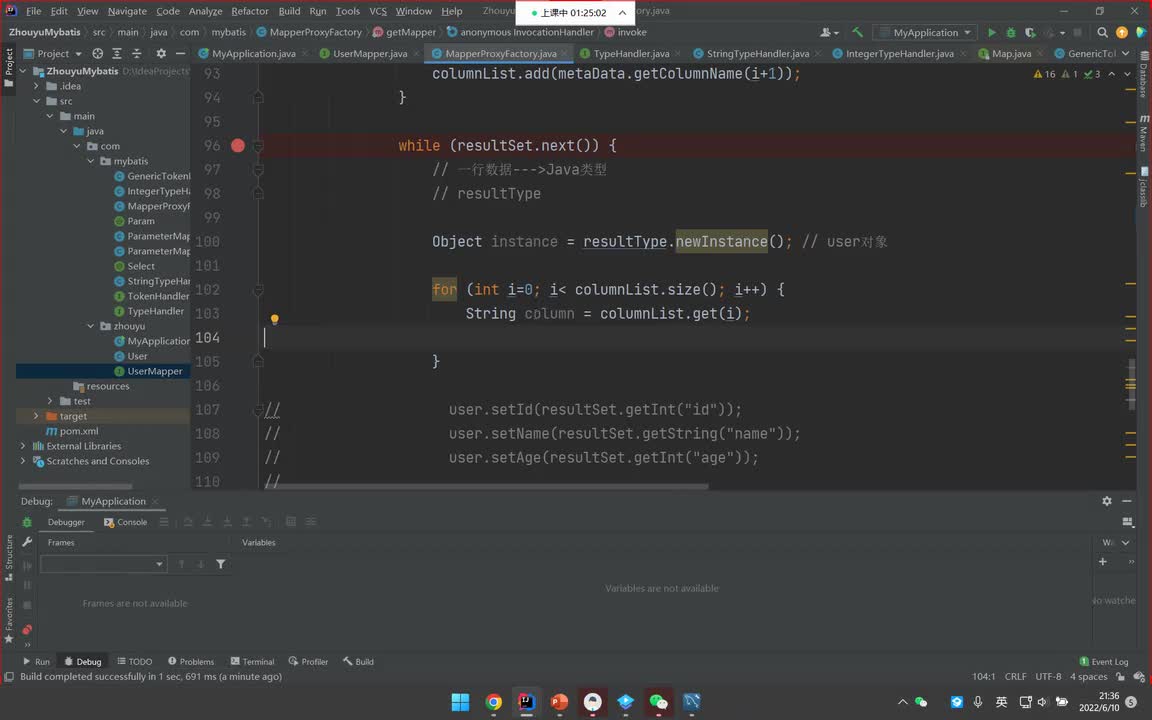The height and width of the screenshot is (720, 1152).
Task: Open PowerPoint from the Windows taskbar
Action: tap(559, 702)
